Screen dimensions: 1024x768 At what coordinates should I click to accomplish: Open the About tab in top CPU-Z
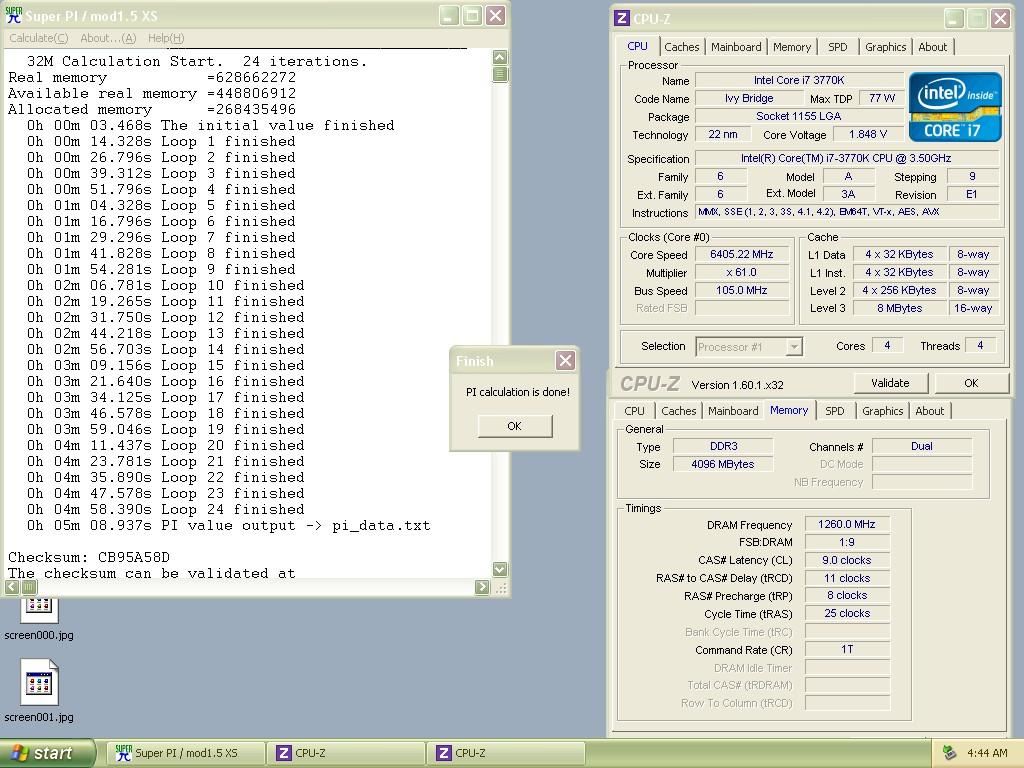(933, 47)
